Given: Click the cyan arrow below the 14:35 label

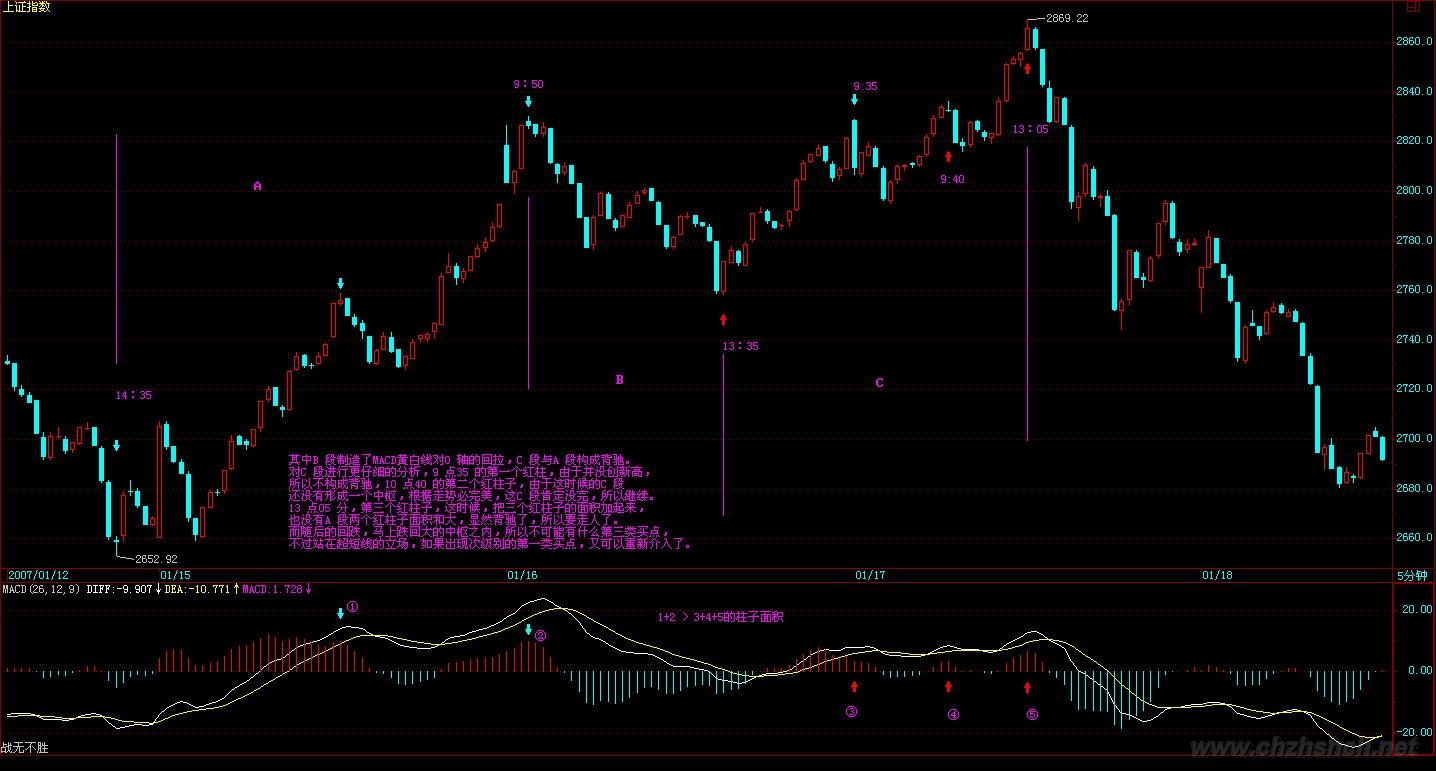Looking at the screenshot, I should 117,445.
